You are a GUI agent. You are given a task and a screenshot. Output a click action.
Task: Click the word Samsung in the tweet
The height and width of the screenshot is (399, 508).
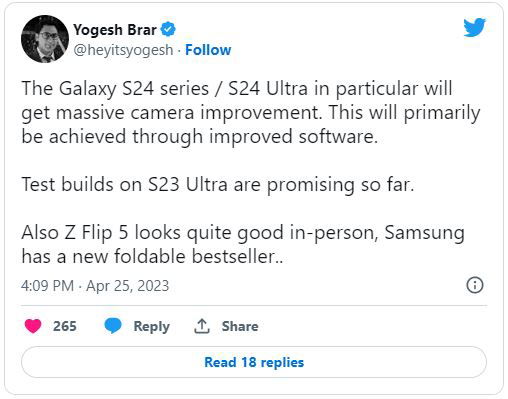pos(424,233)
